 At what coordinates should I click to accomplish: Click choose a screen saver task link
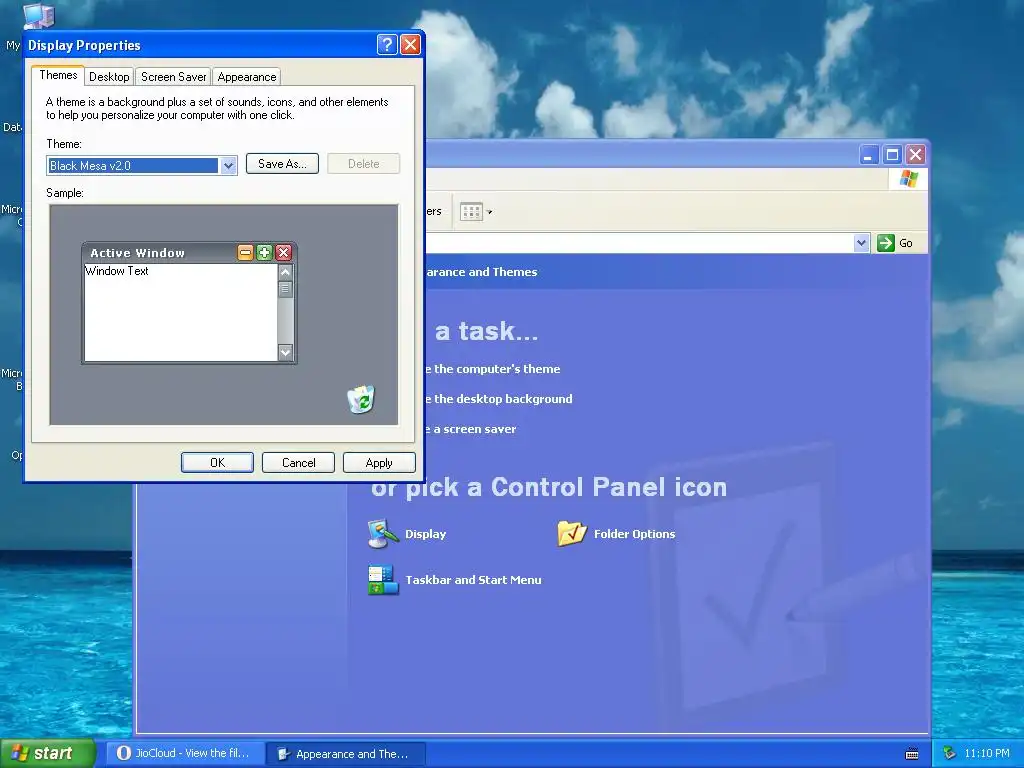[472, 429]
